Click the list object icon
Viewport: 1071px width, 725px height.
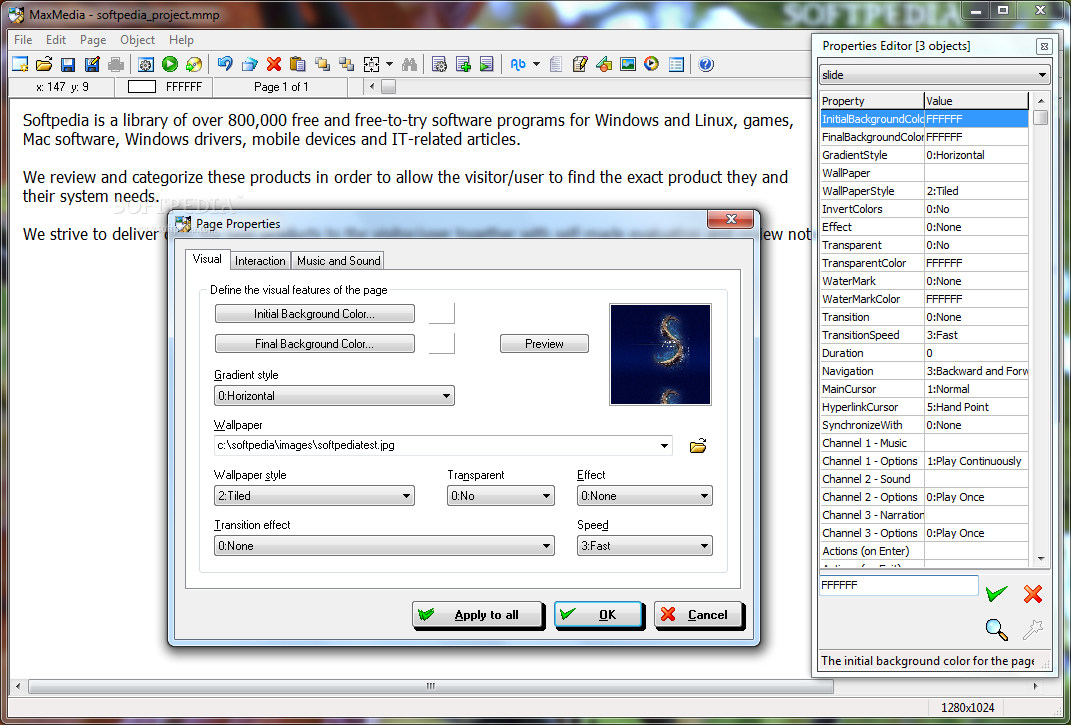[676, 64]
